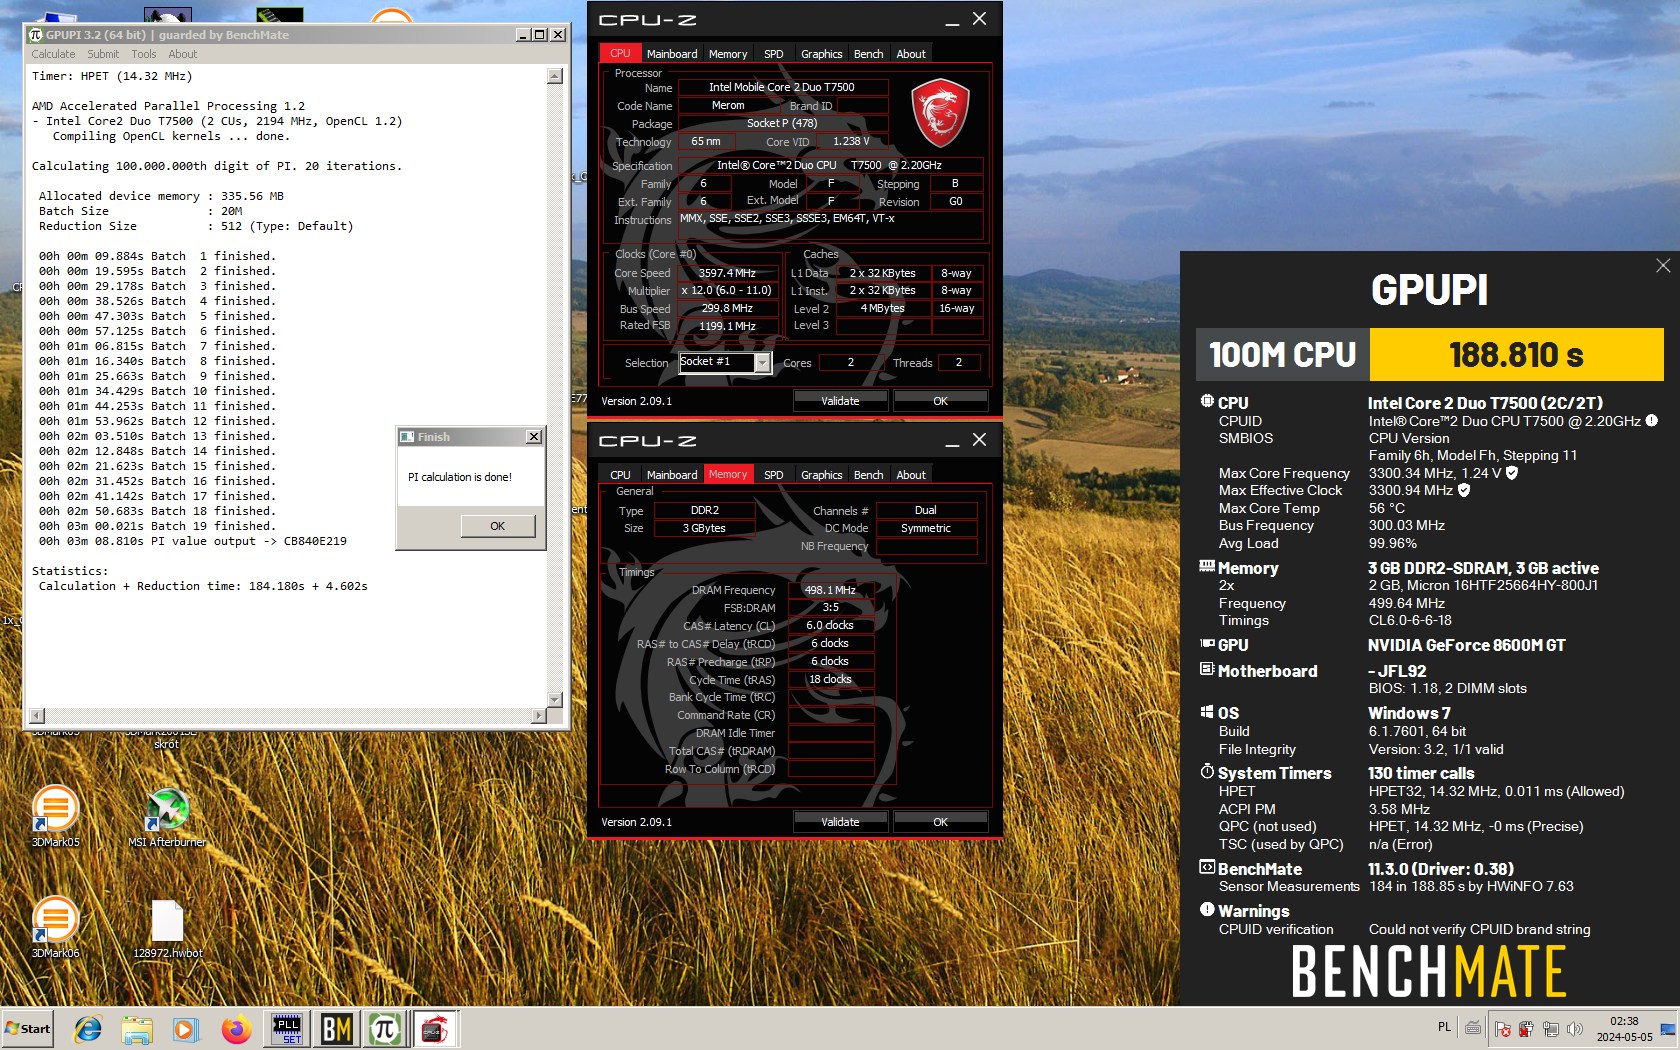The width and height of the screenshot is (1680, 1050).
Task: Switch to Mainboard tab in upper CPU-Z
Action: (672, 54)
